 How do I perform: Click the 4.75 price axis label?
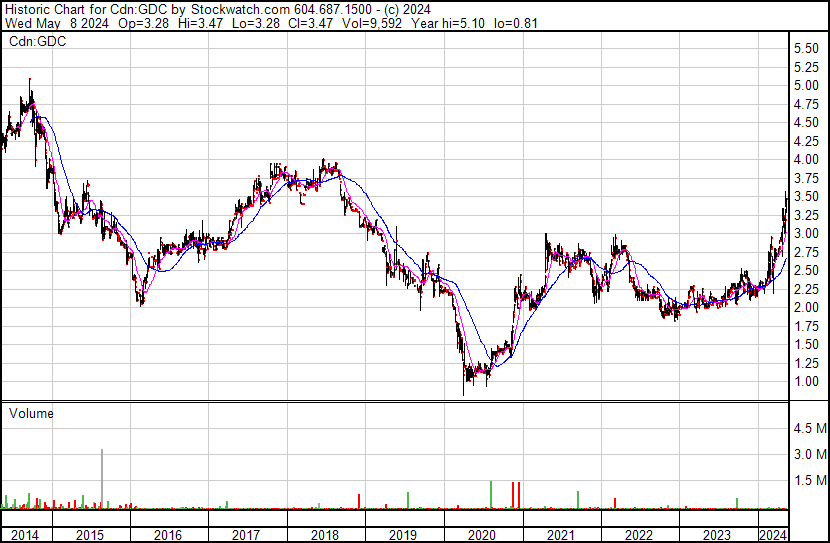point(806,104)
